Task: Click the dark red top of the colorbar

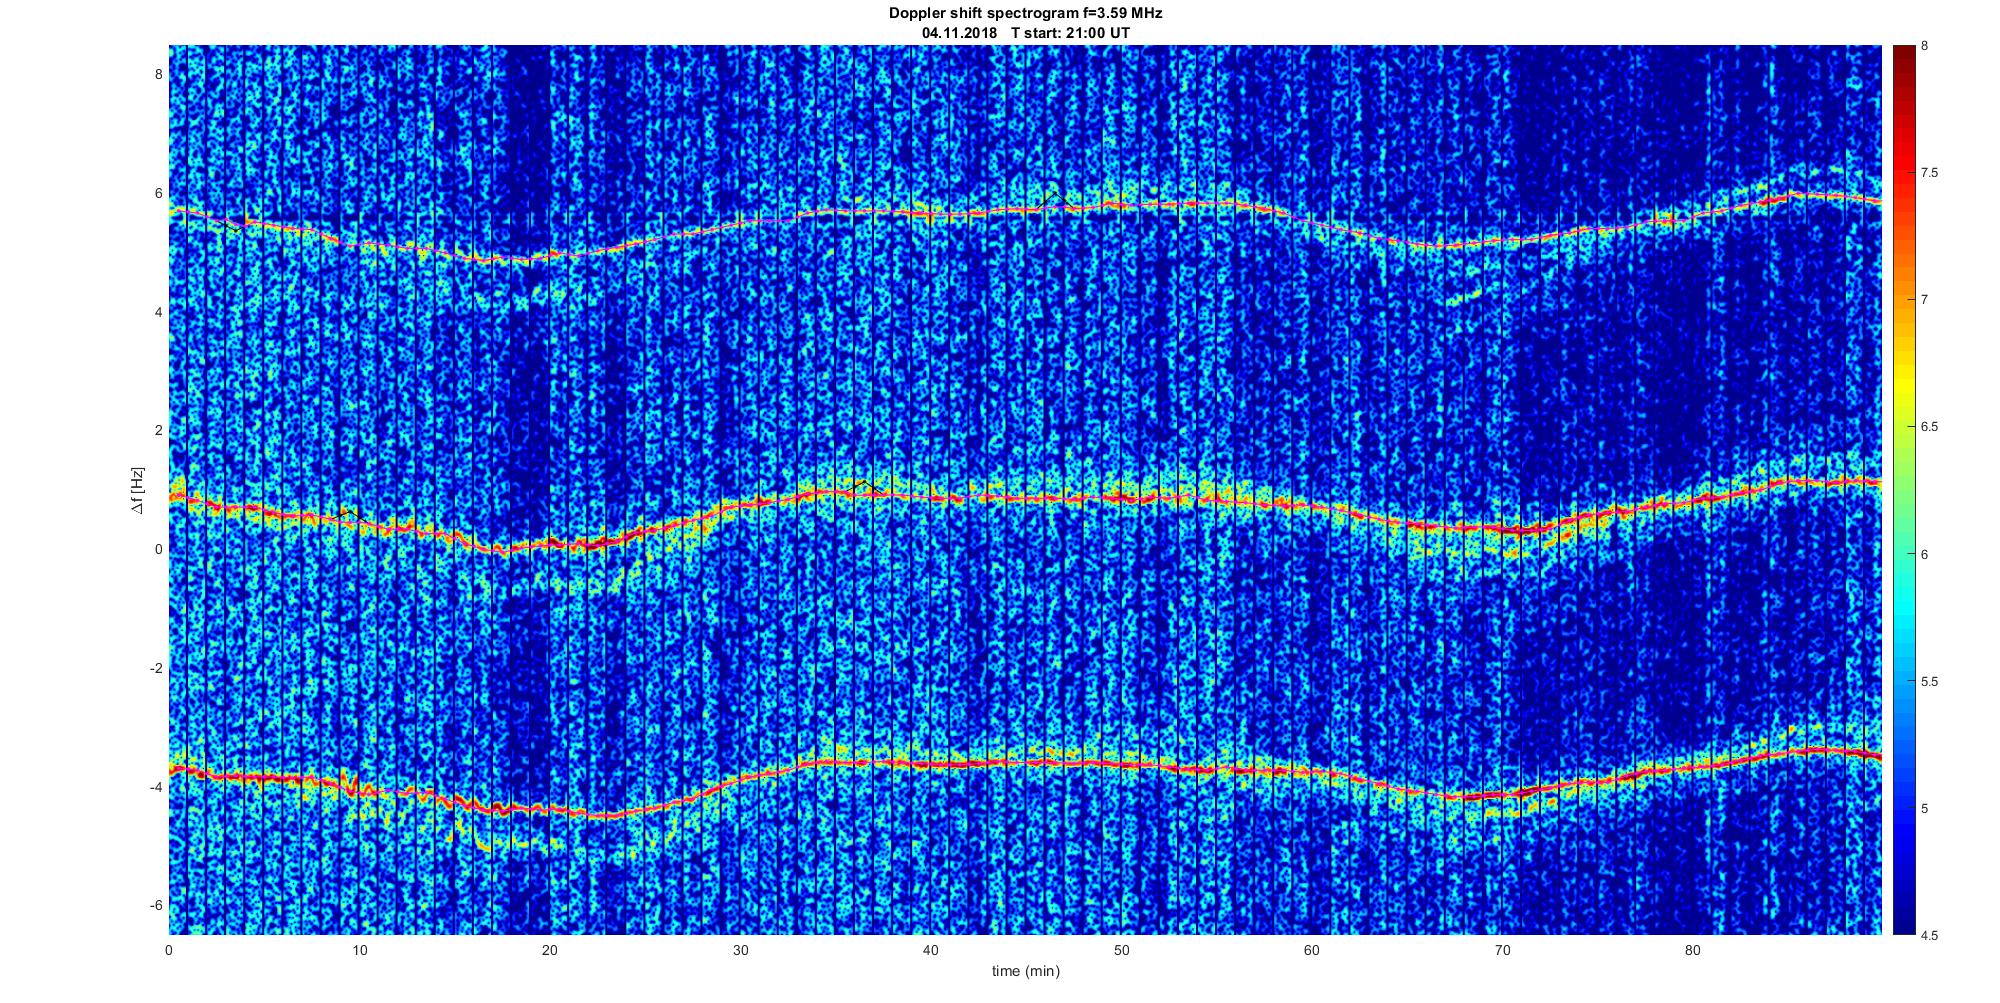Action: pos(1903,55)
